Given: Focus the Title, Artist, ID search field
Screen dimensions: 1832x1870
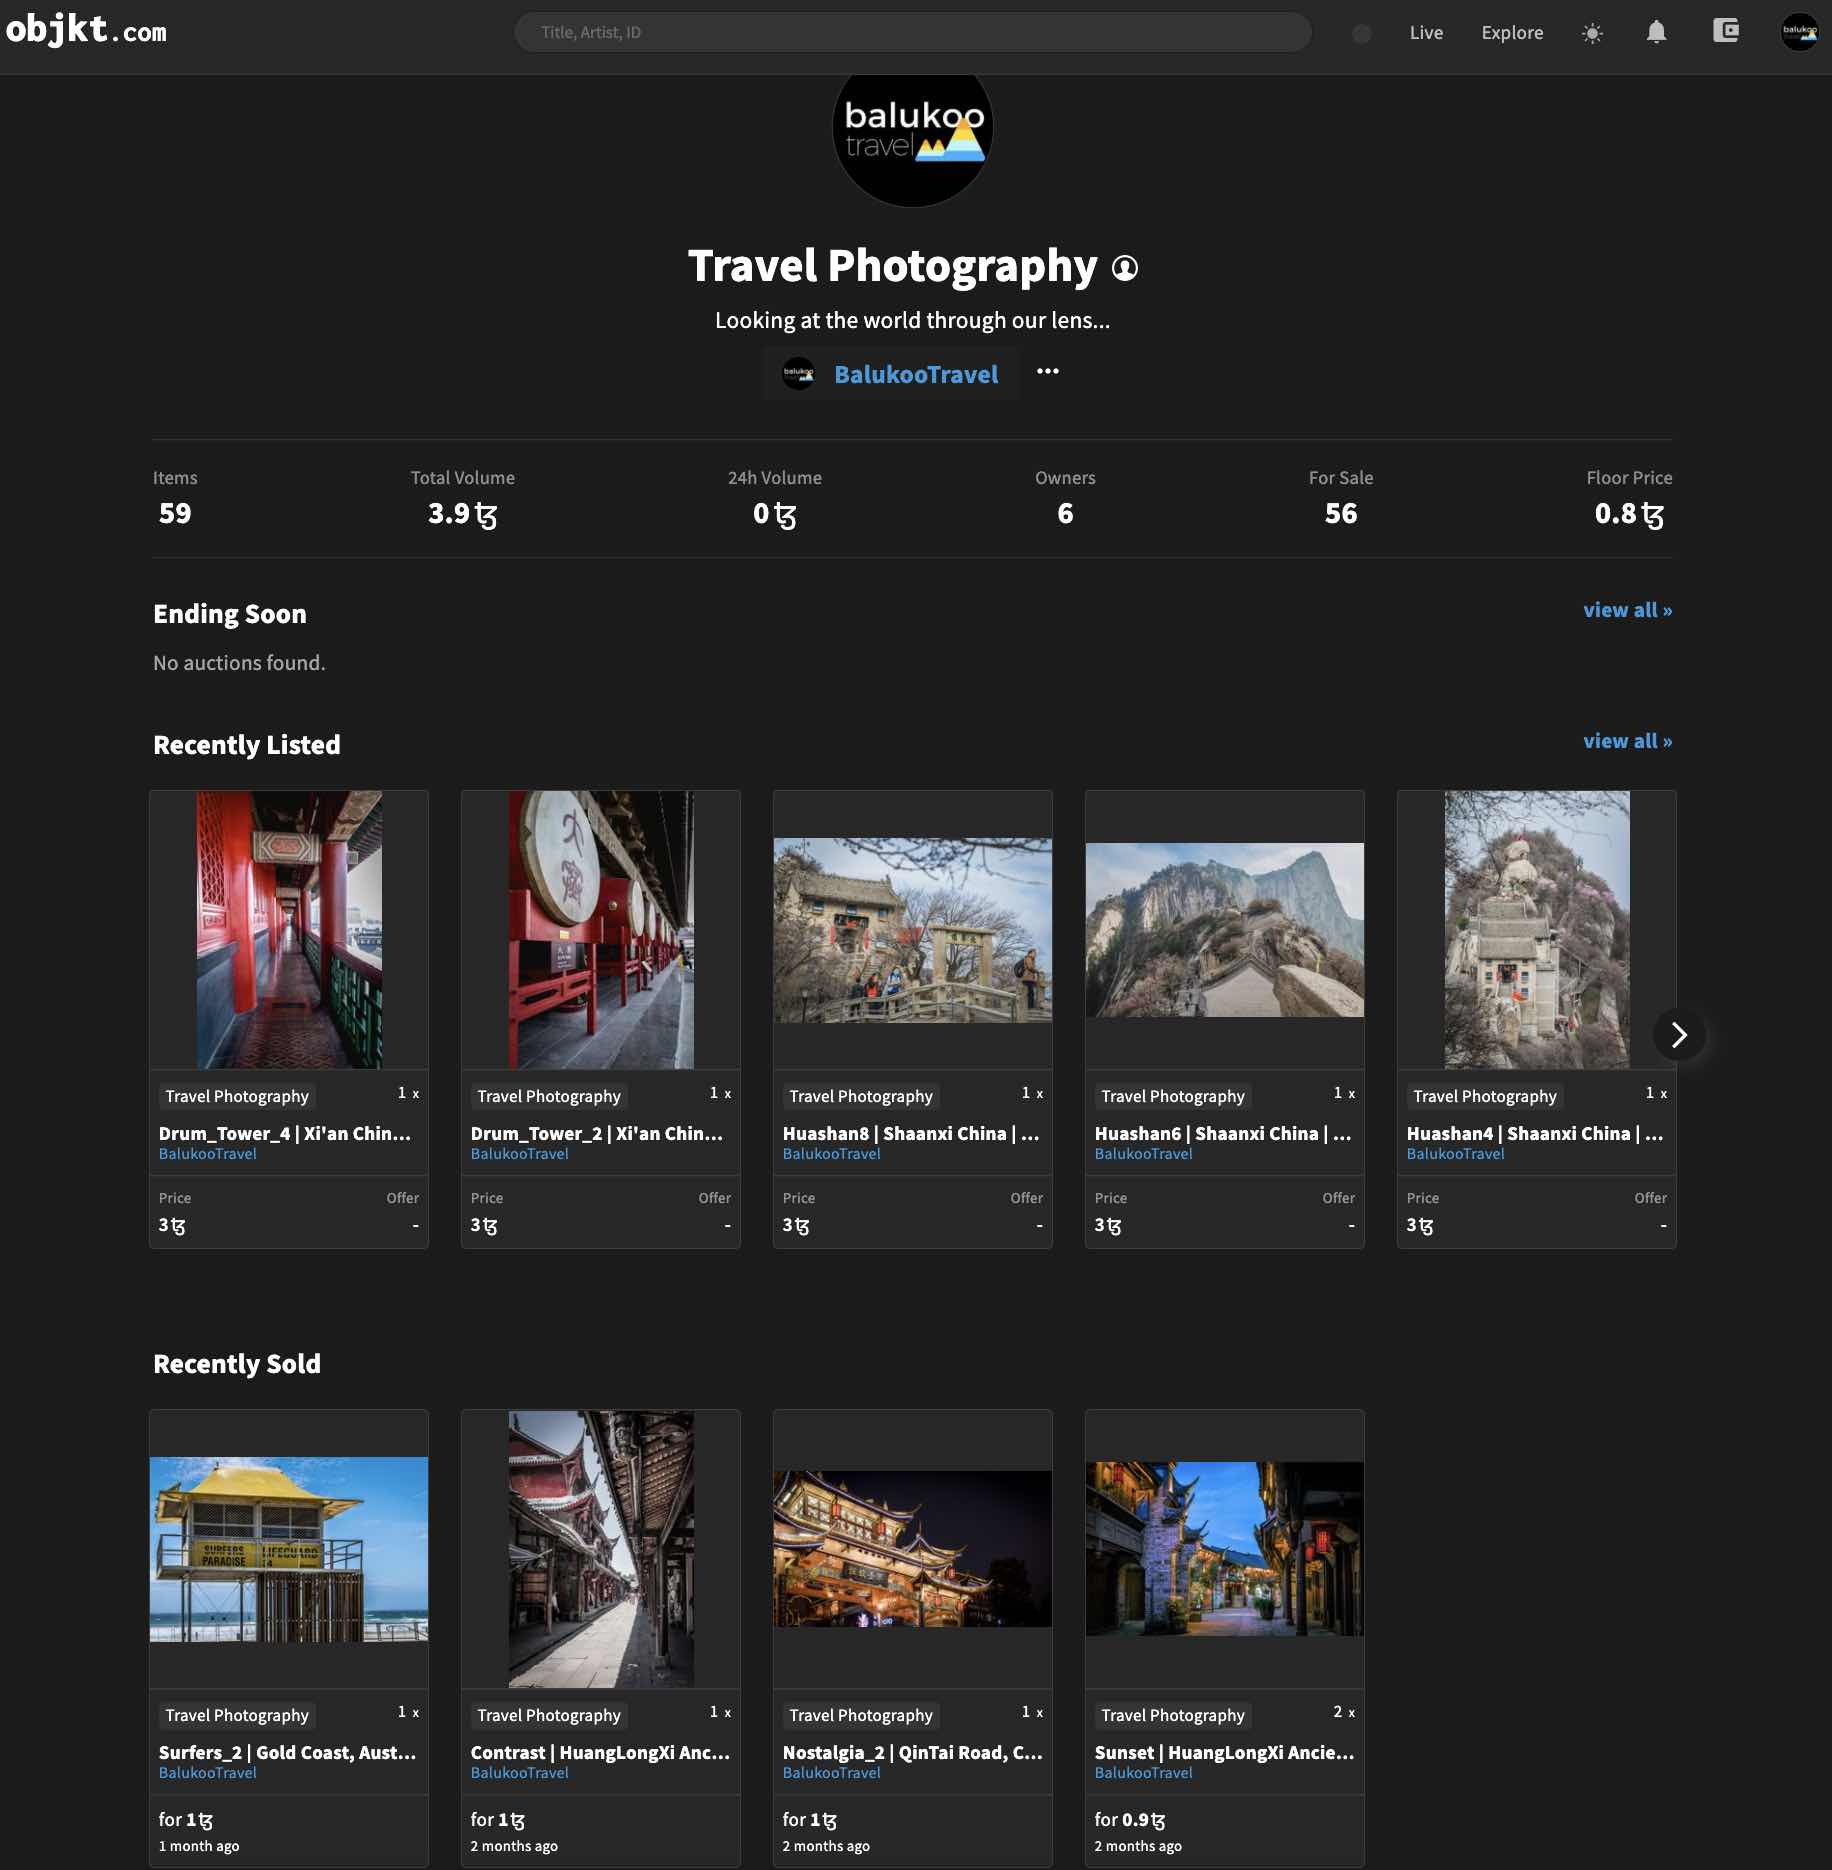Looking at the screenshot, I should point(912,33).
